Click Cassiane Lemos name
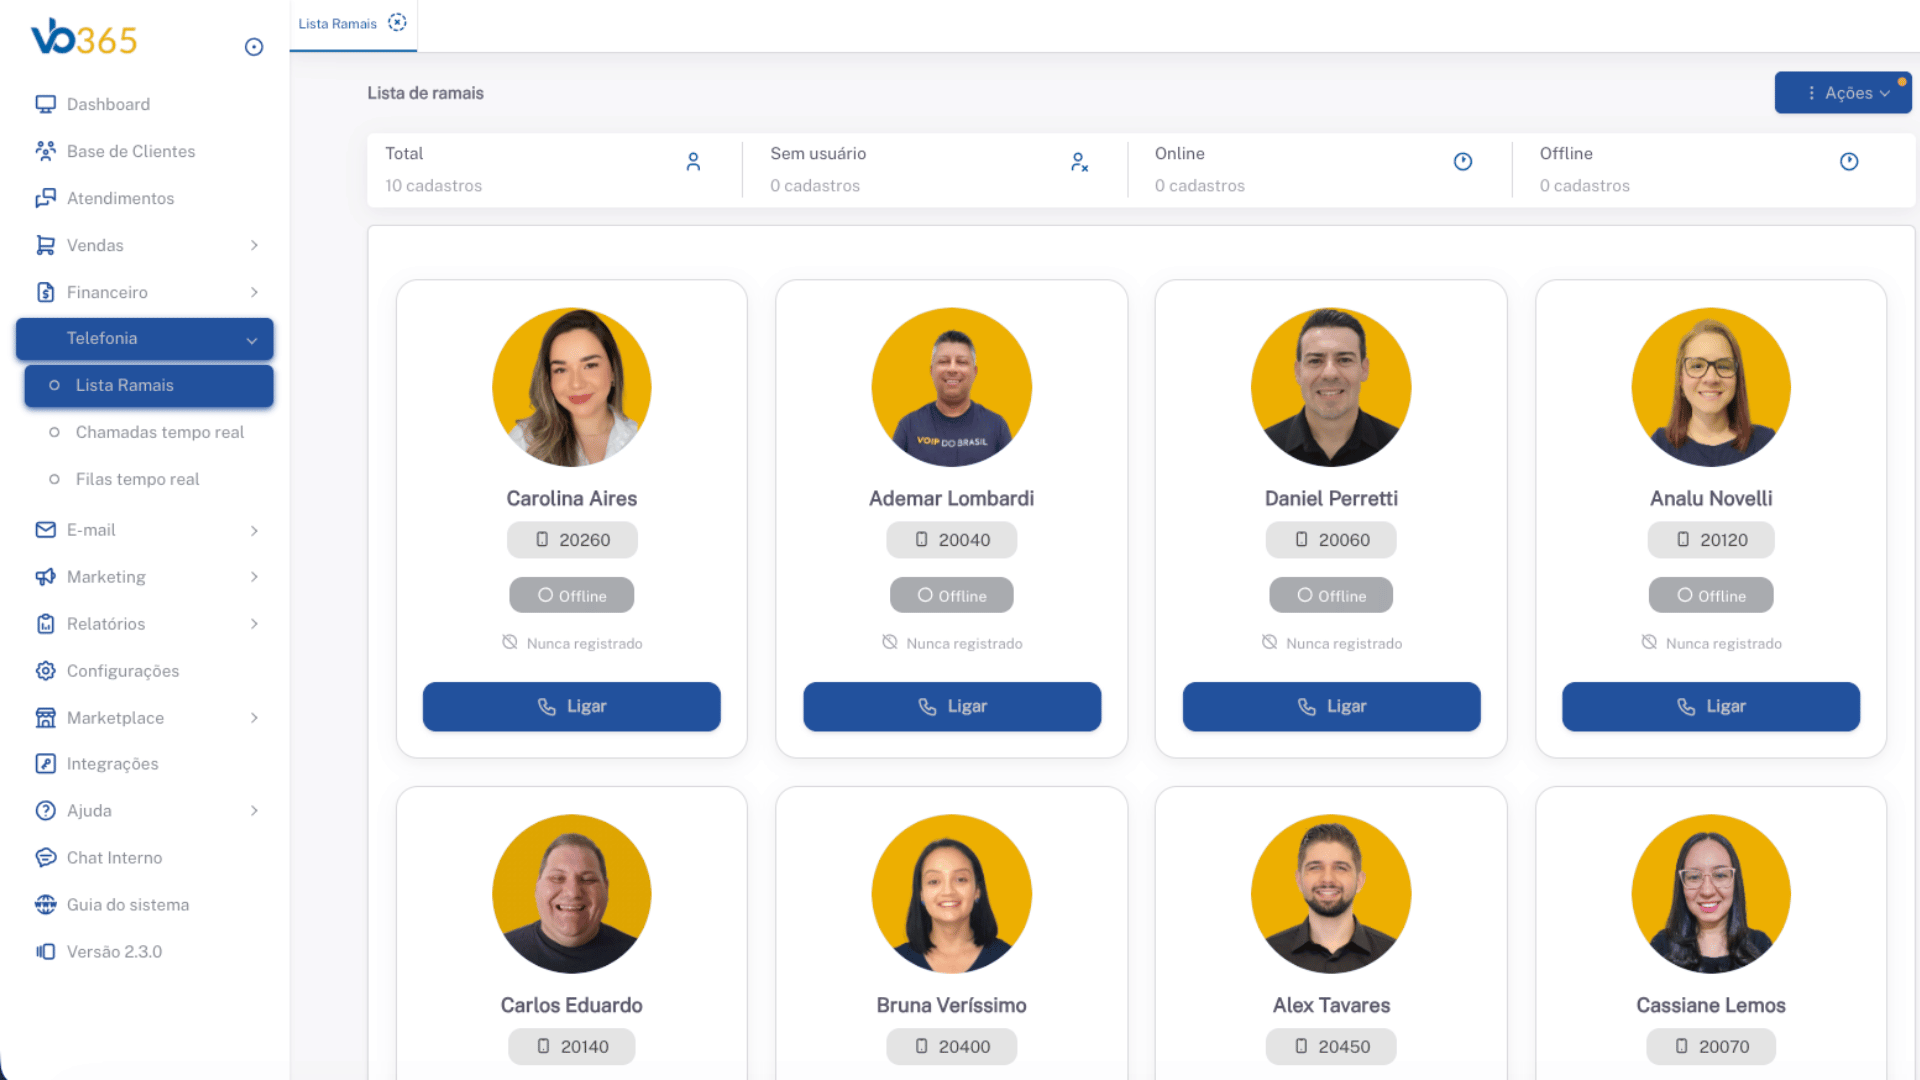 point(1711,1005)
